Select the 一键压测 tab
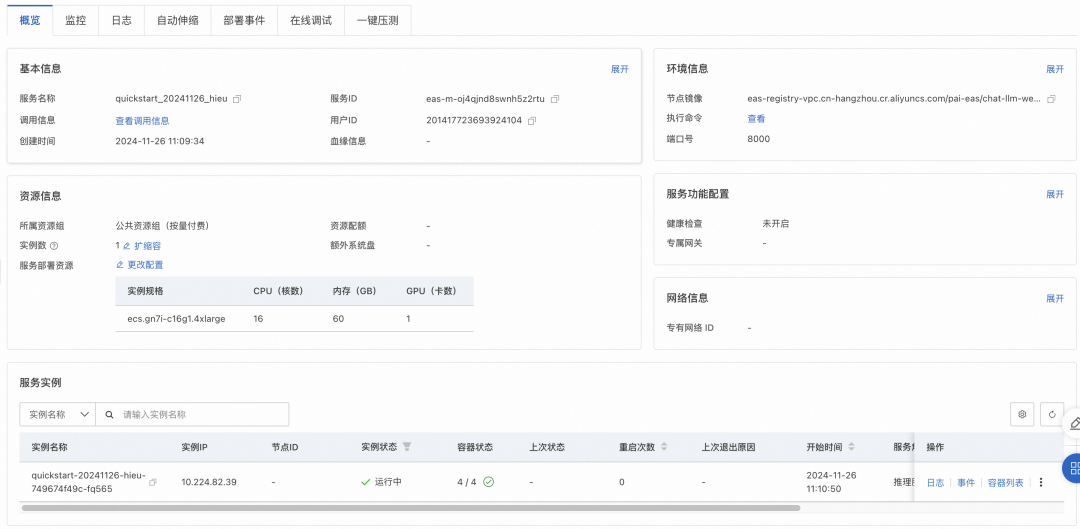Image resolution: width=1080 pixels, height=529 pixels. point(377,20)
